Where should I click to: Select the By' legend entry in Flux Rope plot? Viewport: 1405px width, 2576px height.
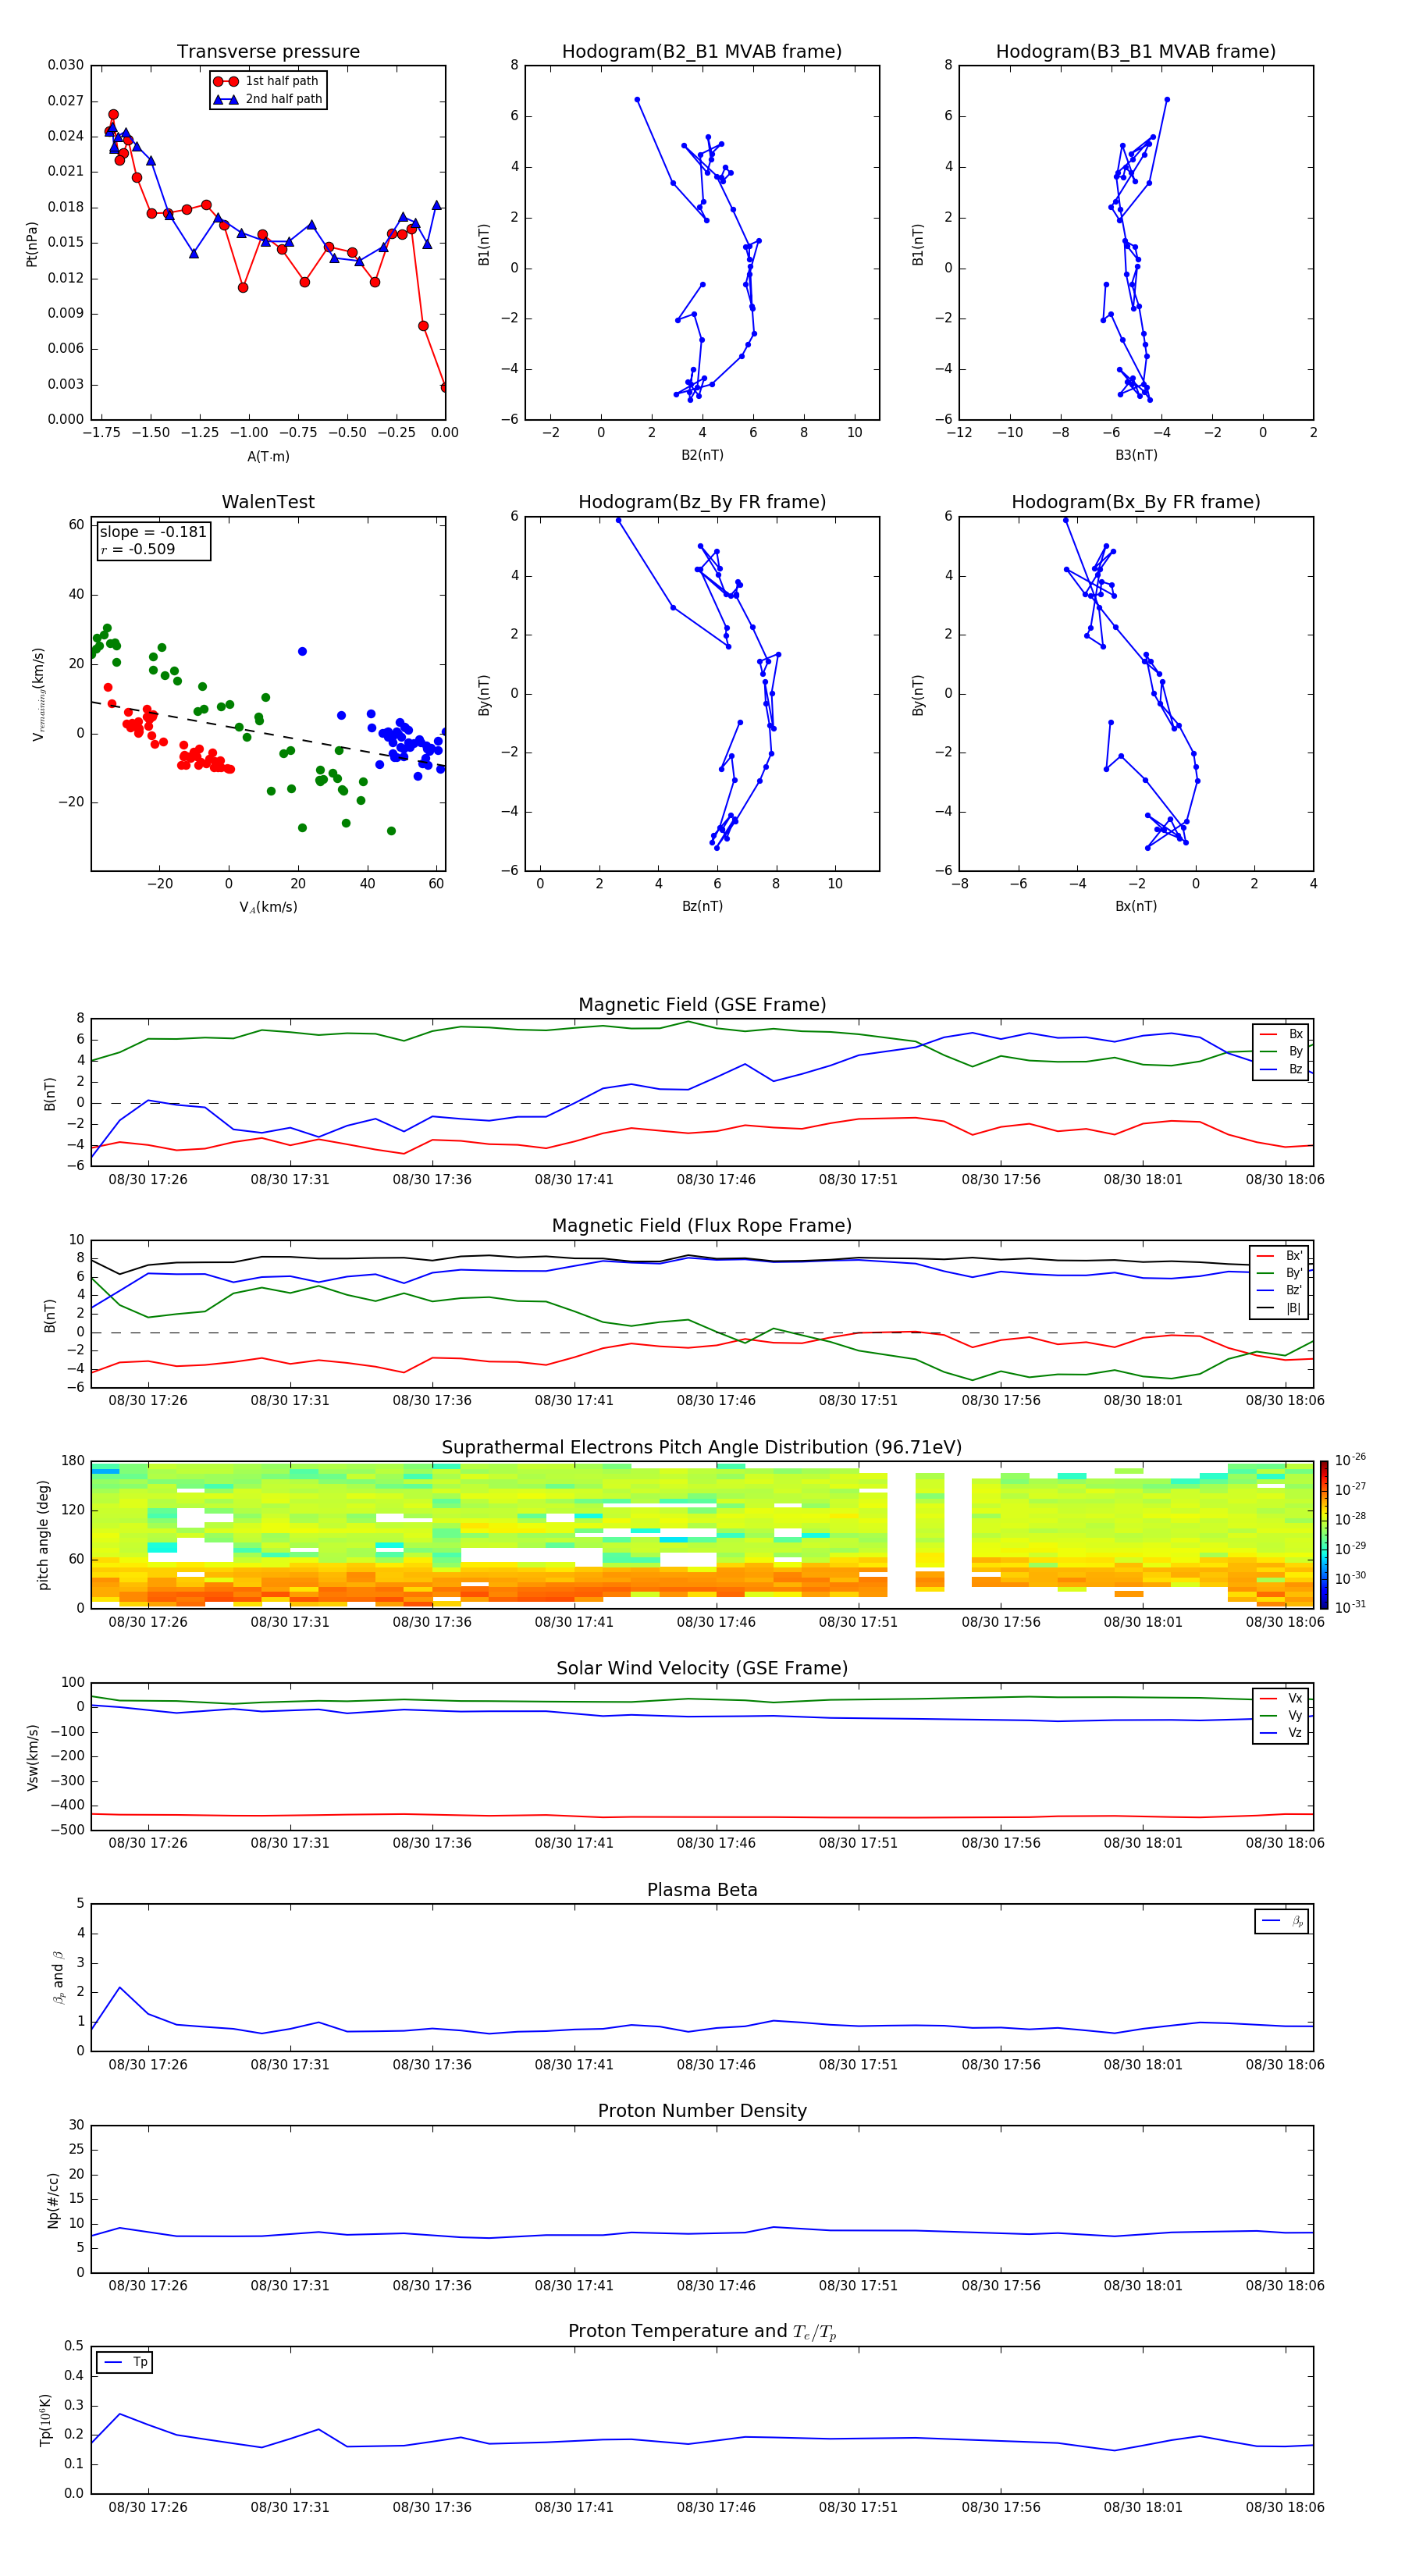click(x=1280, y=1273)
